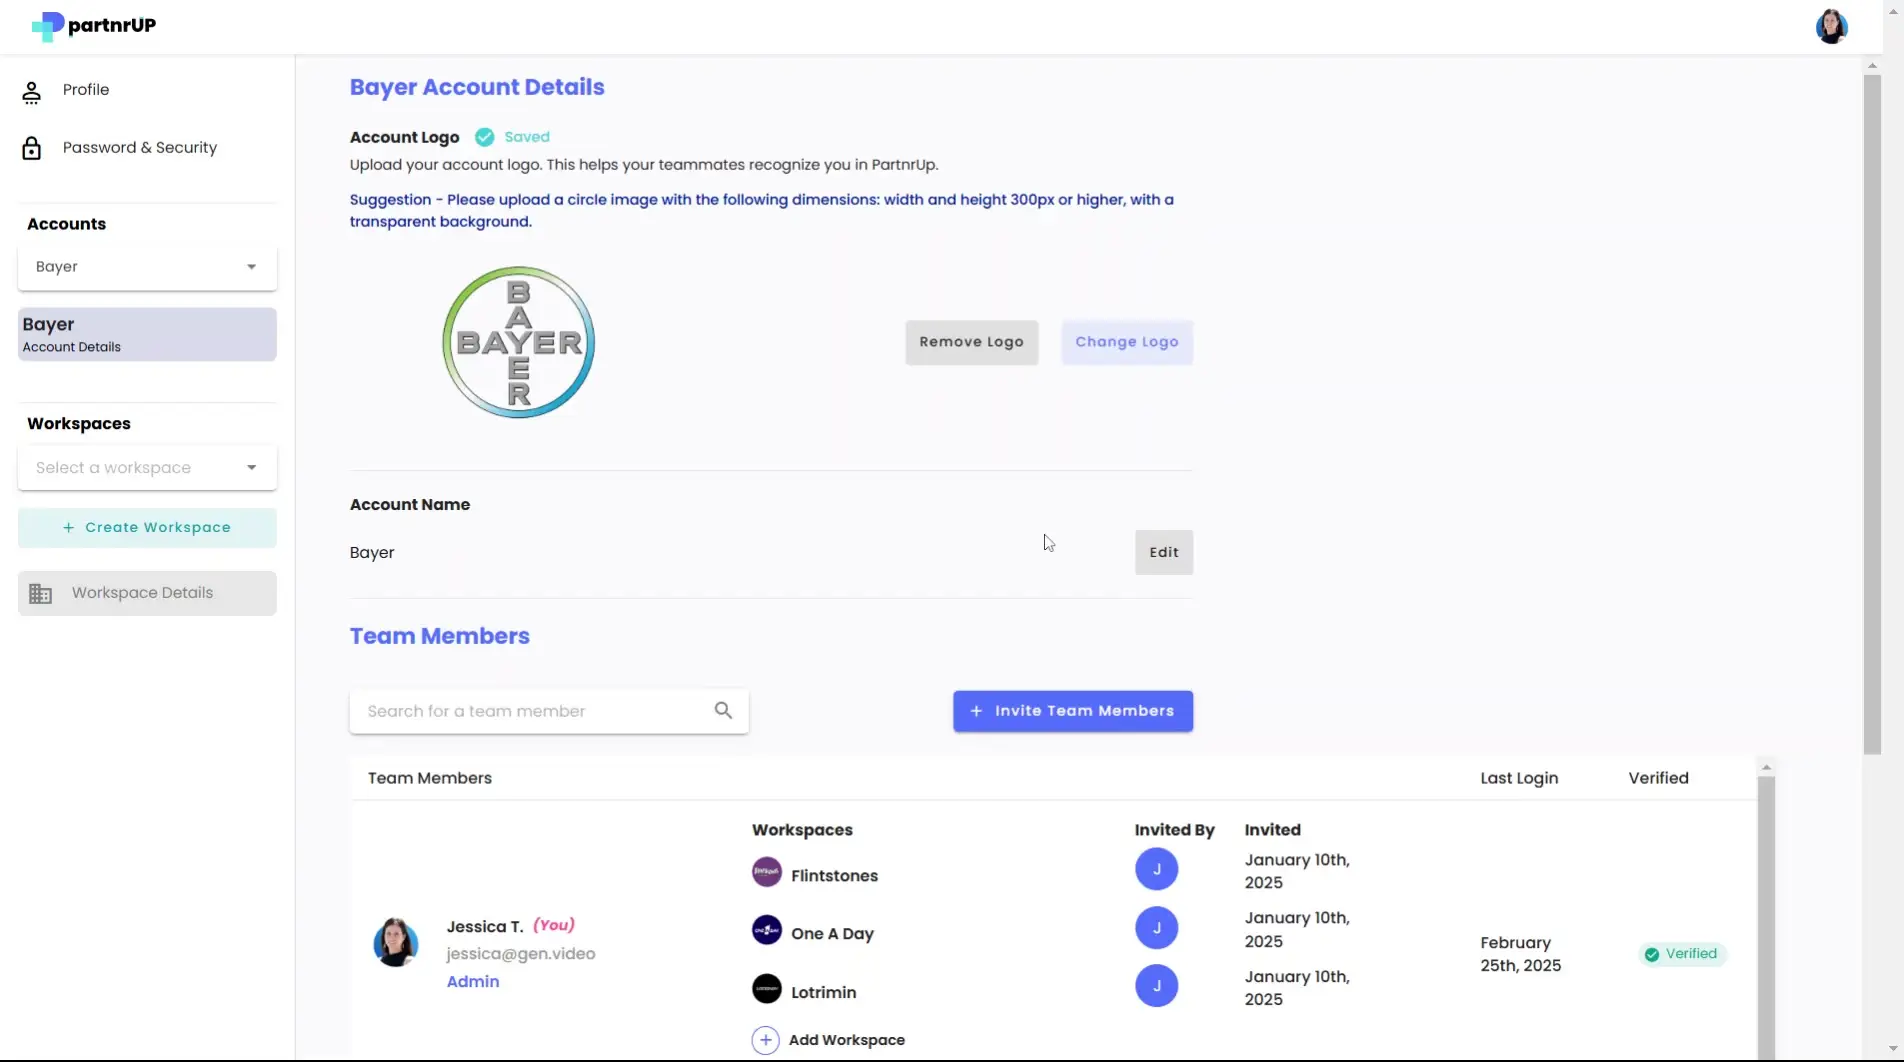The image size is (1904, 1062).
Task: Open the Workspace Details building icon
Action: [40, 592]
